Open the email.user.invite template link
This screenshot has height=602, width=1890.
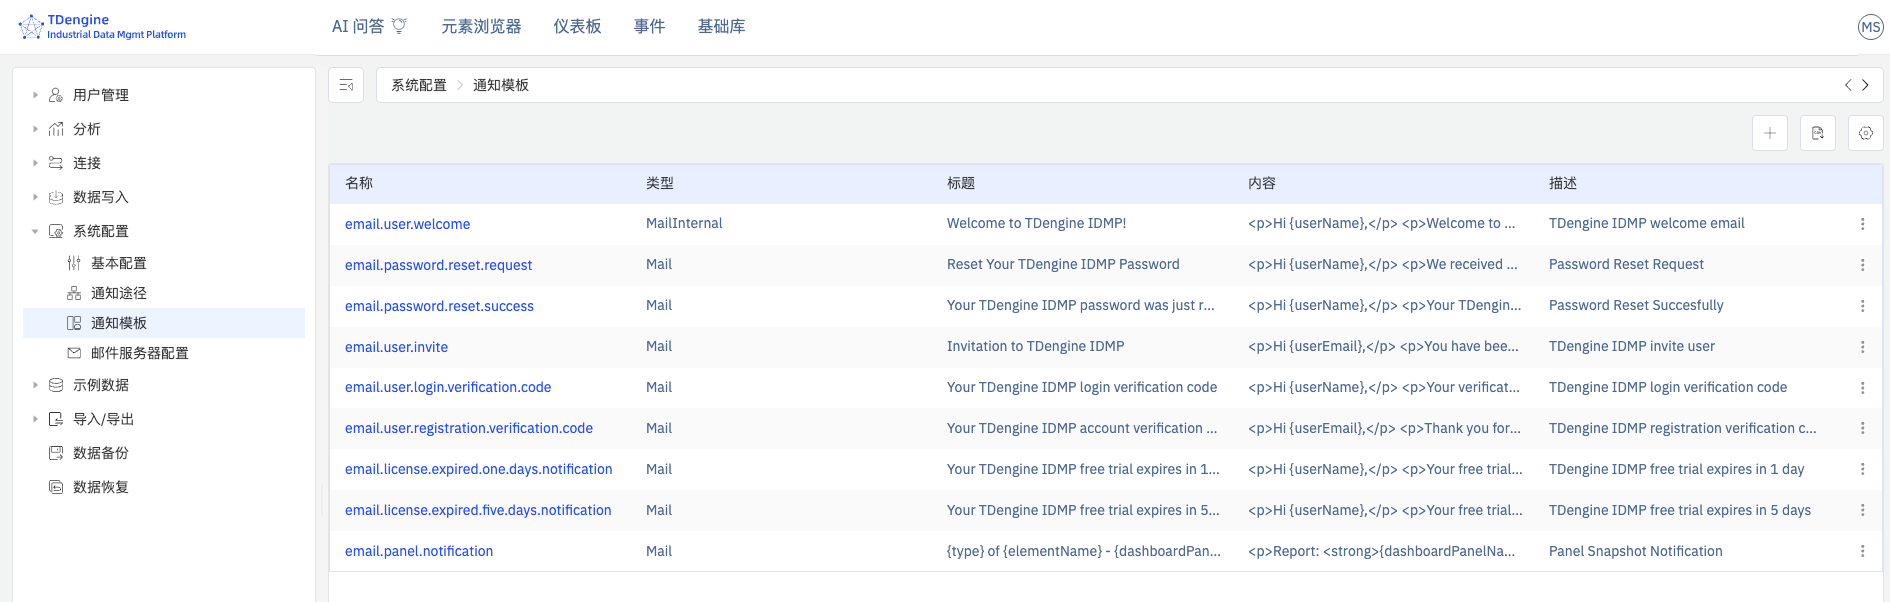(x=396, y=347)
